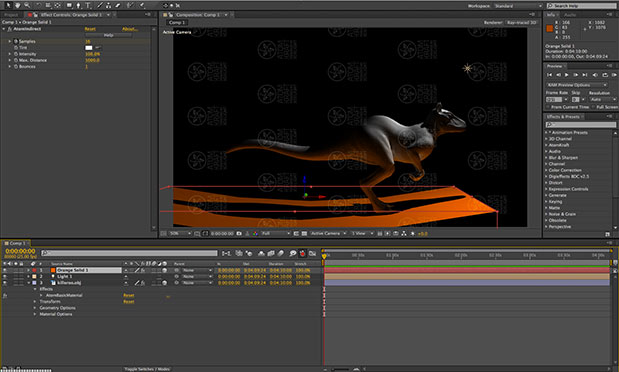This screenshot has height=372, width=619.
Task: Hide the Orange Solid 1 layer
Action: tap(5, 270)
